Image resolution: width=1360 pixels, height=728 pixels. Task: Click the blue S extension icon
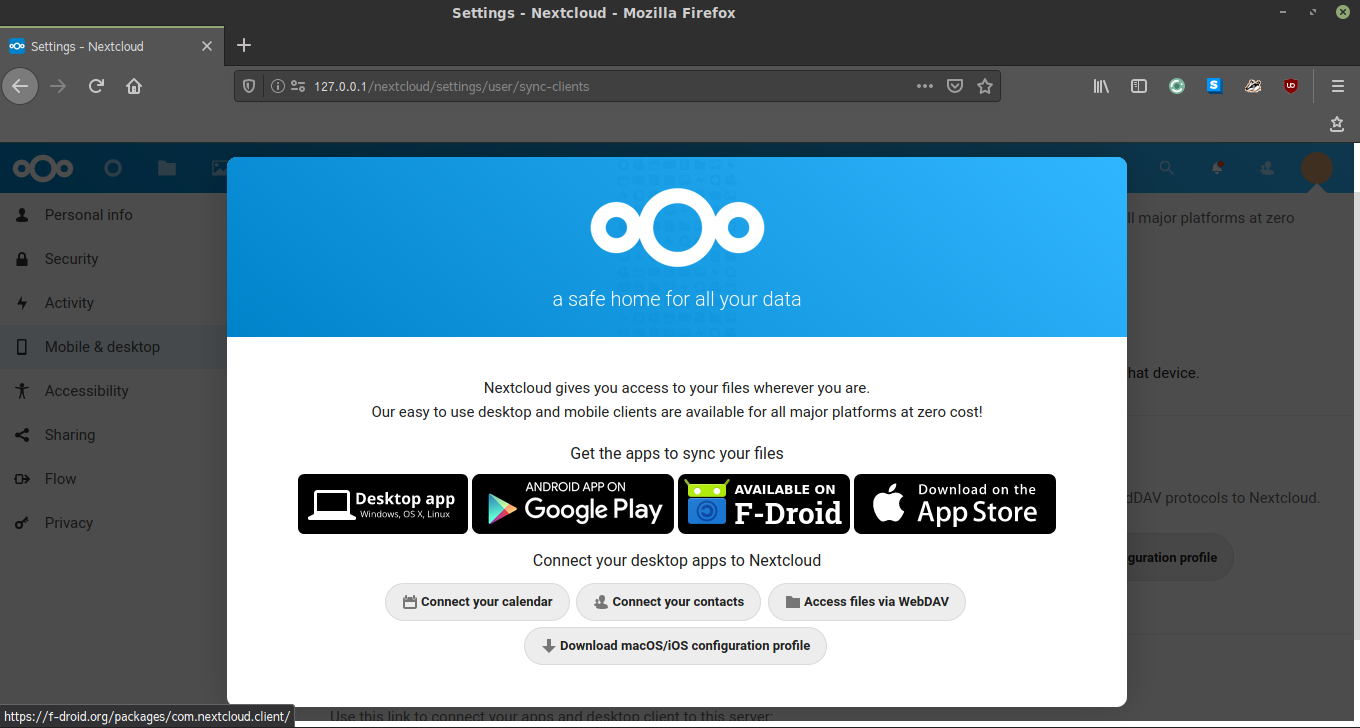[x=1214, y=86]
